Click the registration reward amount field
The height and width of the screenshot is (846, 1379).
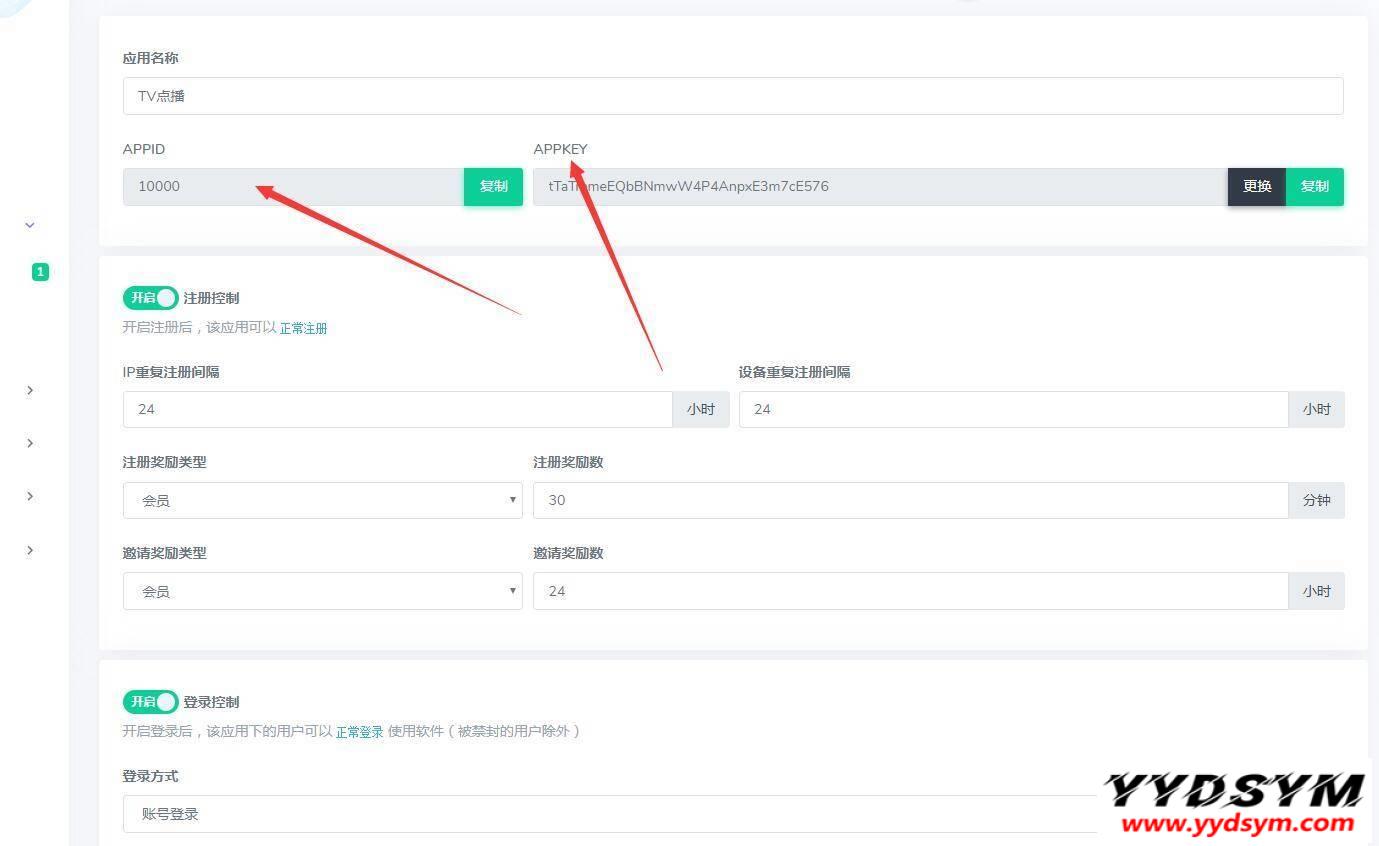coord(909,500)
